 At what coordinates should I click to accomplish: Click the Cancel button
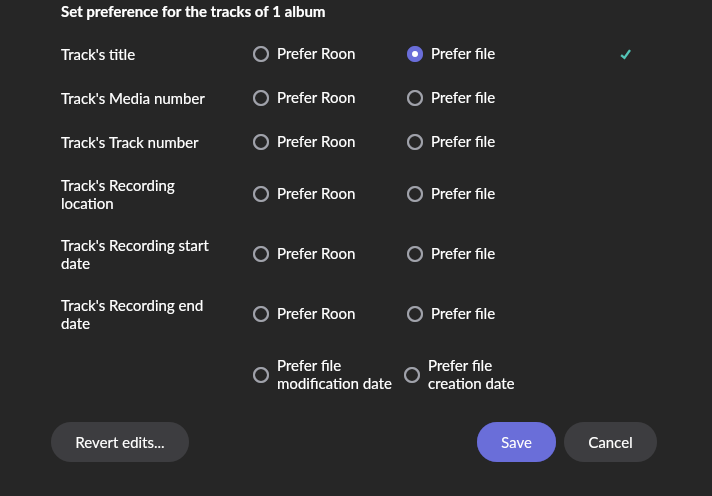click(610, 442)
